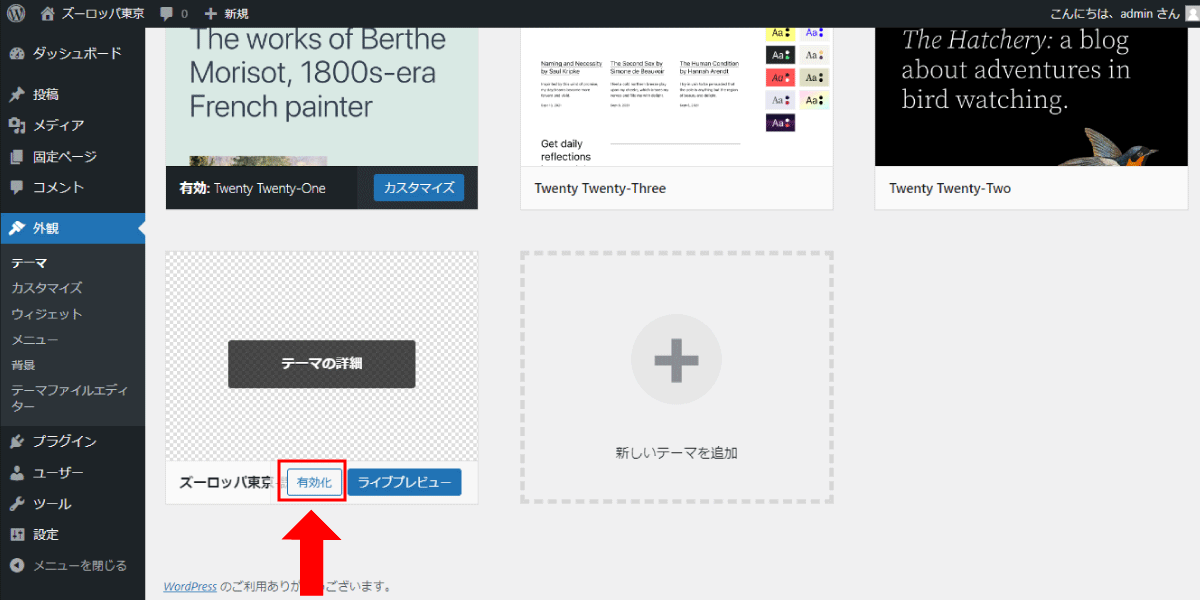Click the 投稿 pushpin icon
This screenshot has width=1200, height=600.
coord(17,95)
